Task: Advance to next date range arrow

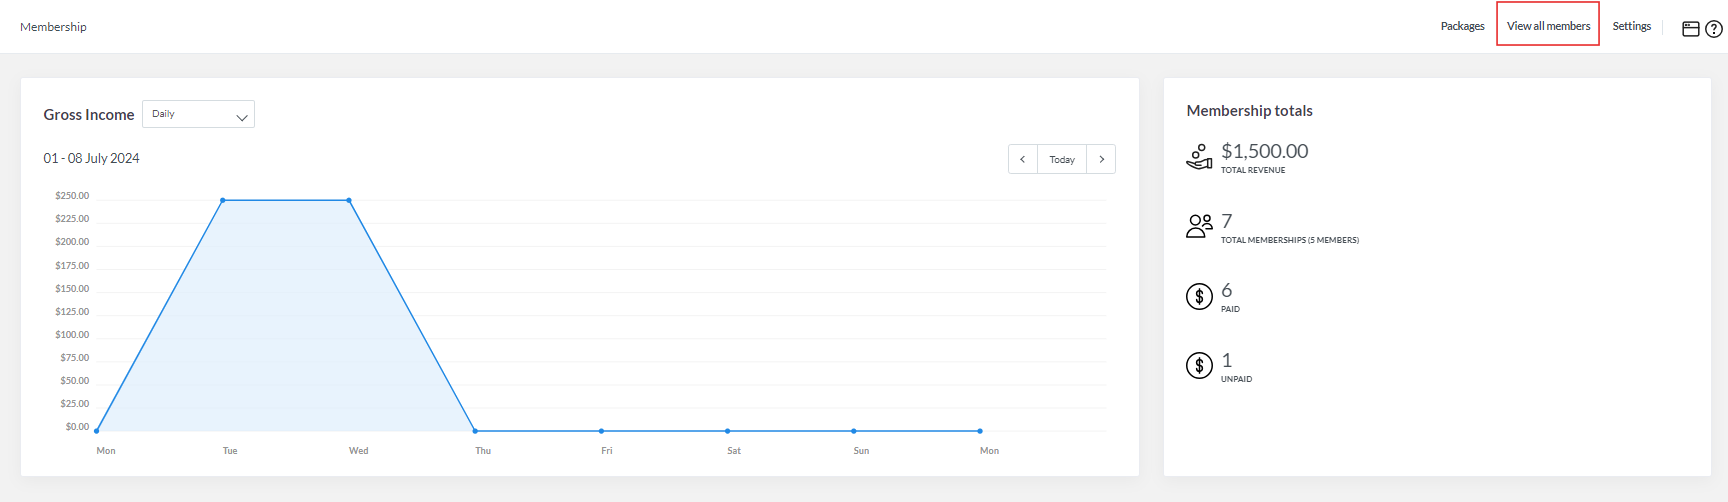Action: (1101, 159)
